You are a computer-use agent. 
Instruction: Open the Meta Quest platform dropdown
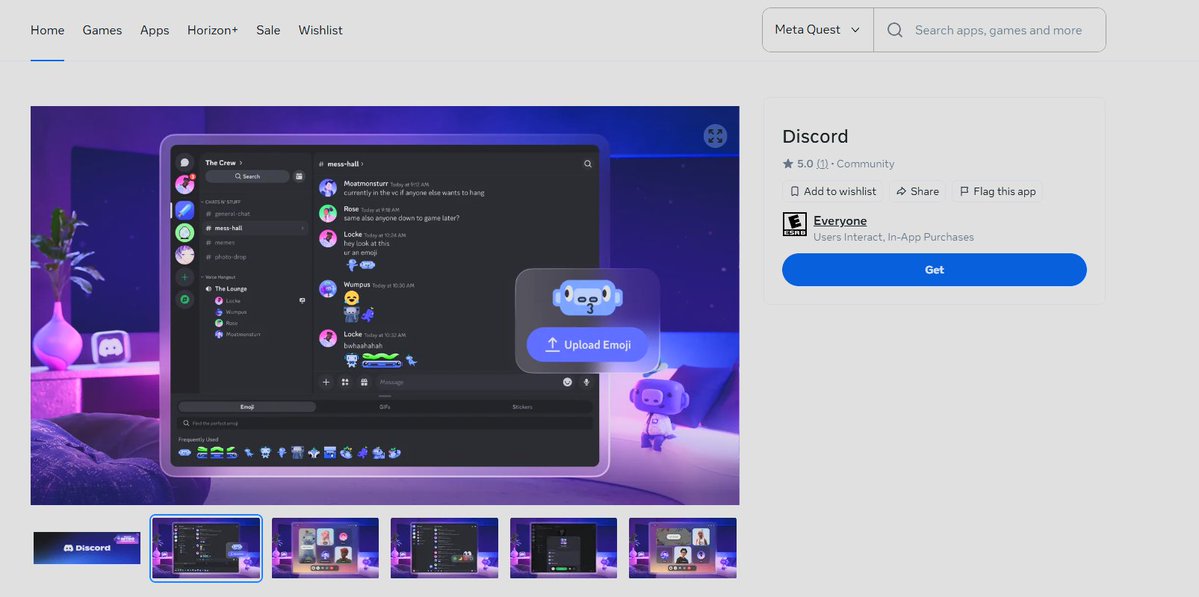(x=817, y=30)
